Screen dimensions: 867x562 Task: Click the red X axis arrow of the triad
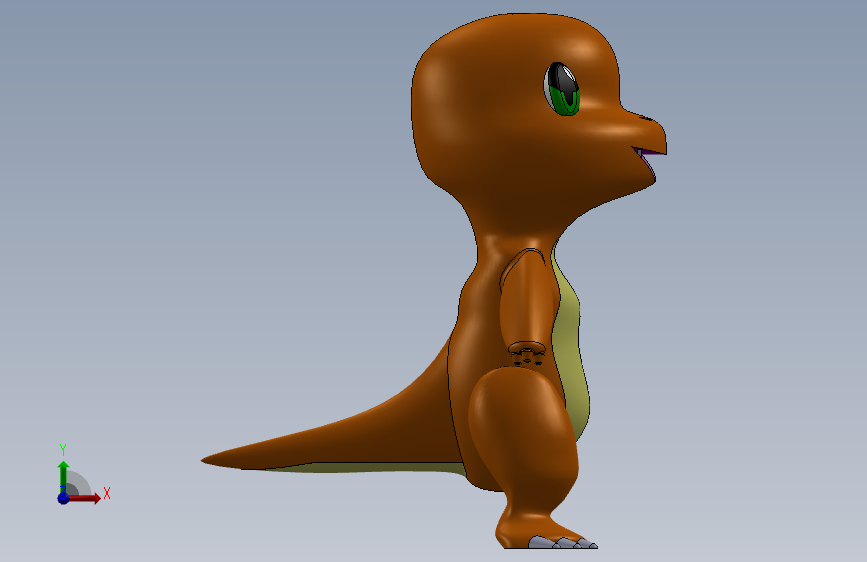tap(84, 498)
